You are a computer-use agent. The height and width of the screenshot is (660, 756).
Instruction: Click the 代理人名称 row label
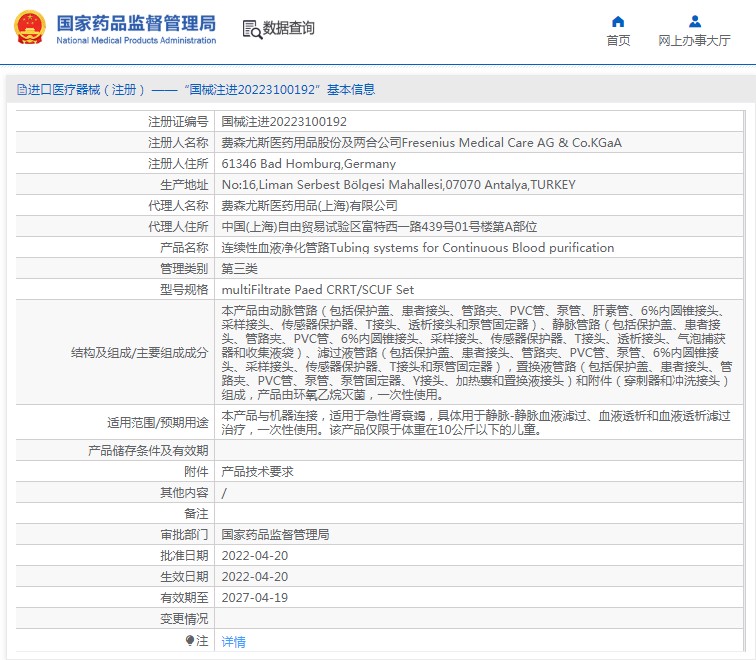[x=178, y=206]
